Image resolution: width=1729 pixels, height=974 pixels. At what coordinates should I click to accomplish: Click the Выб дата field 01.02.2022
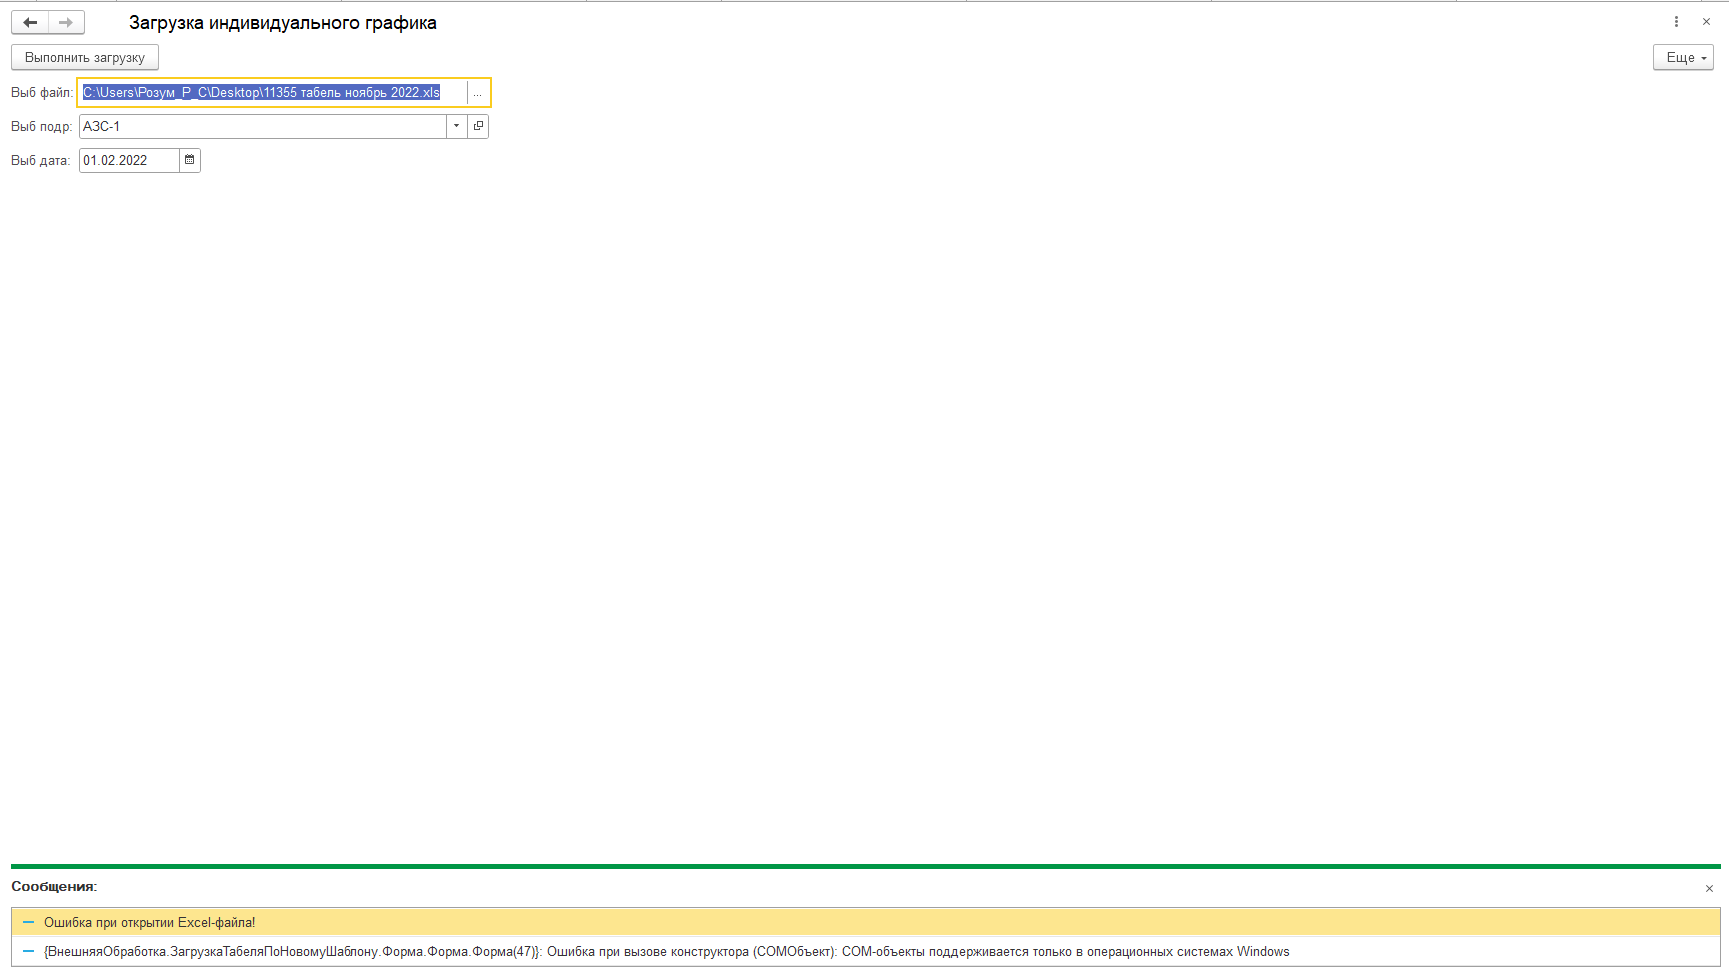click(129, 160)
